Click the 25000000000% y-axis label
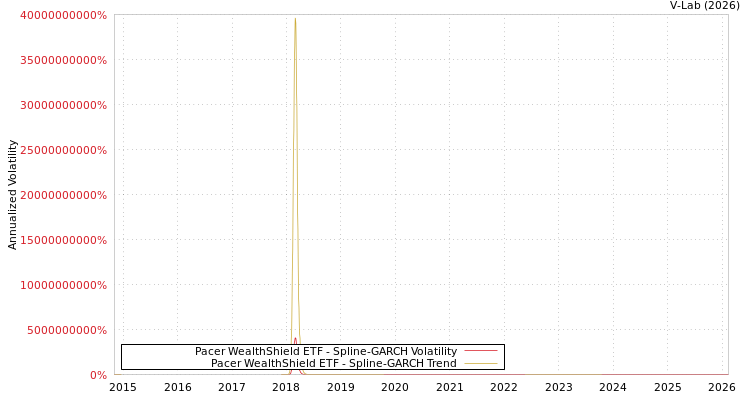 [64, 150]
